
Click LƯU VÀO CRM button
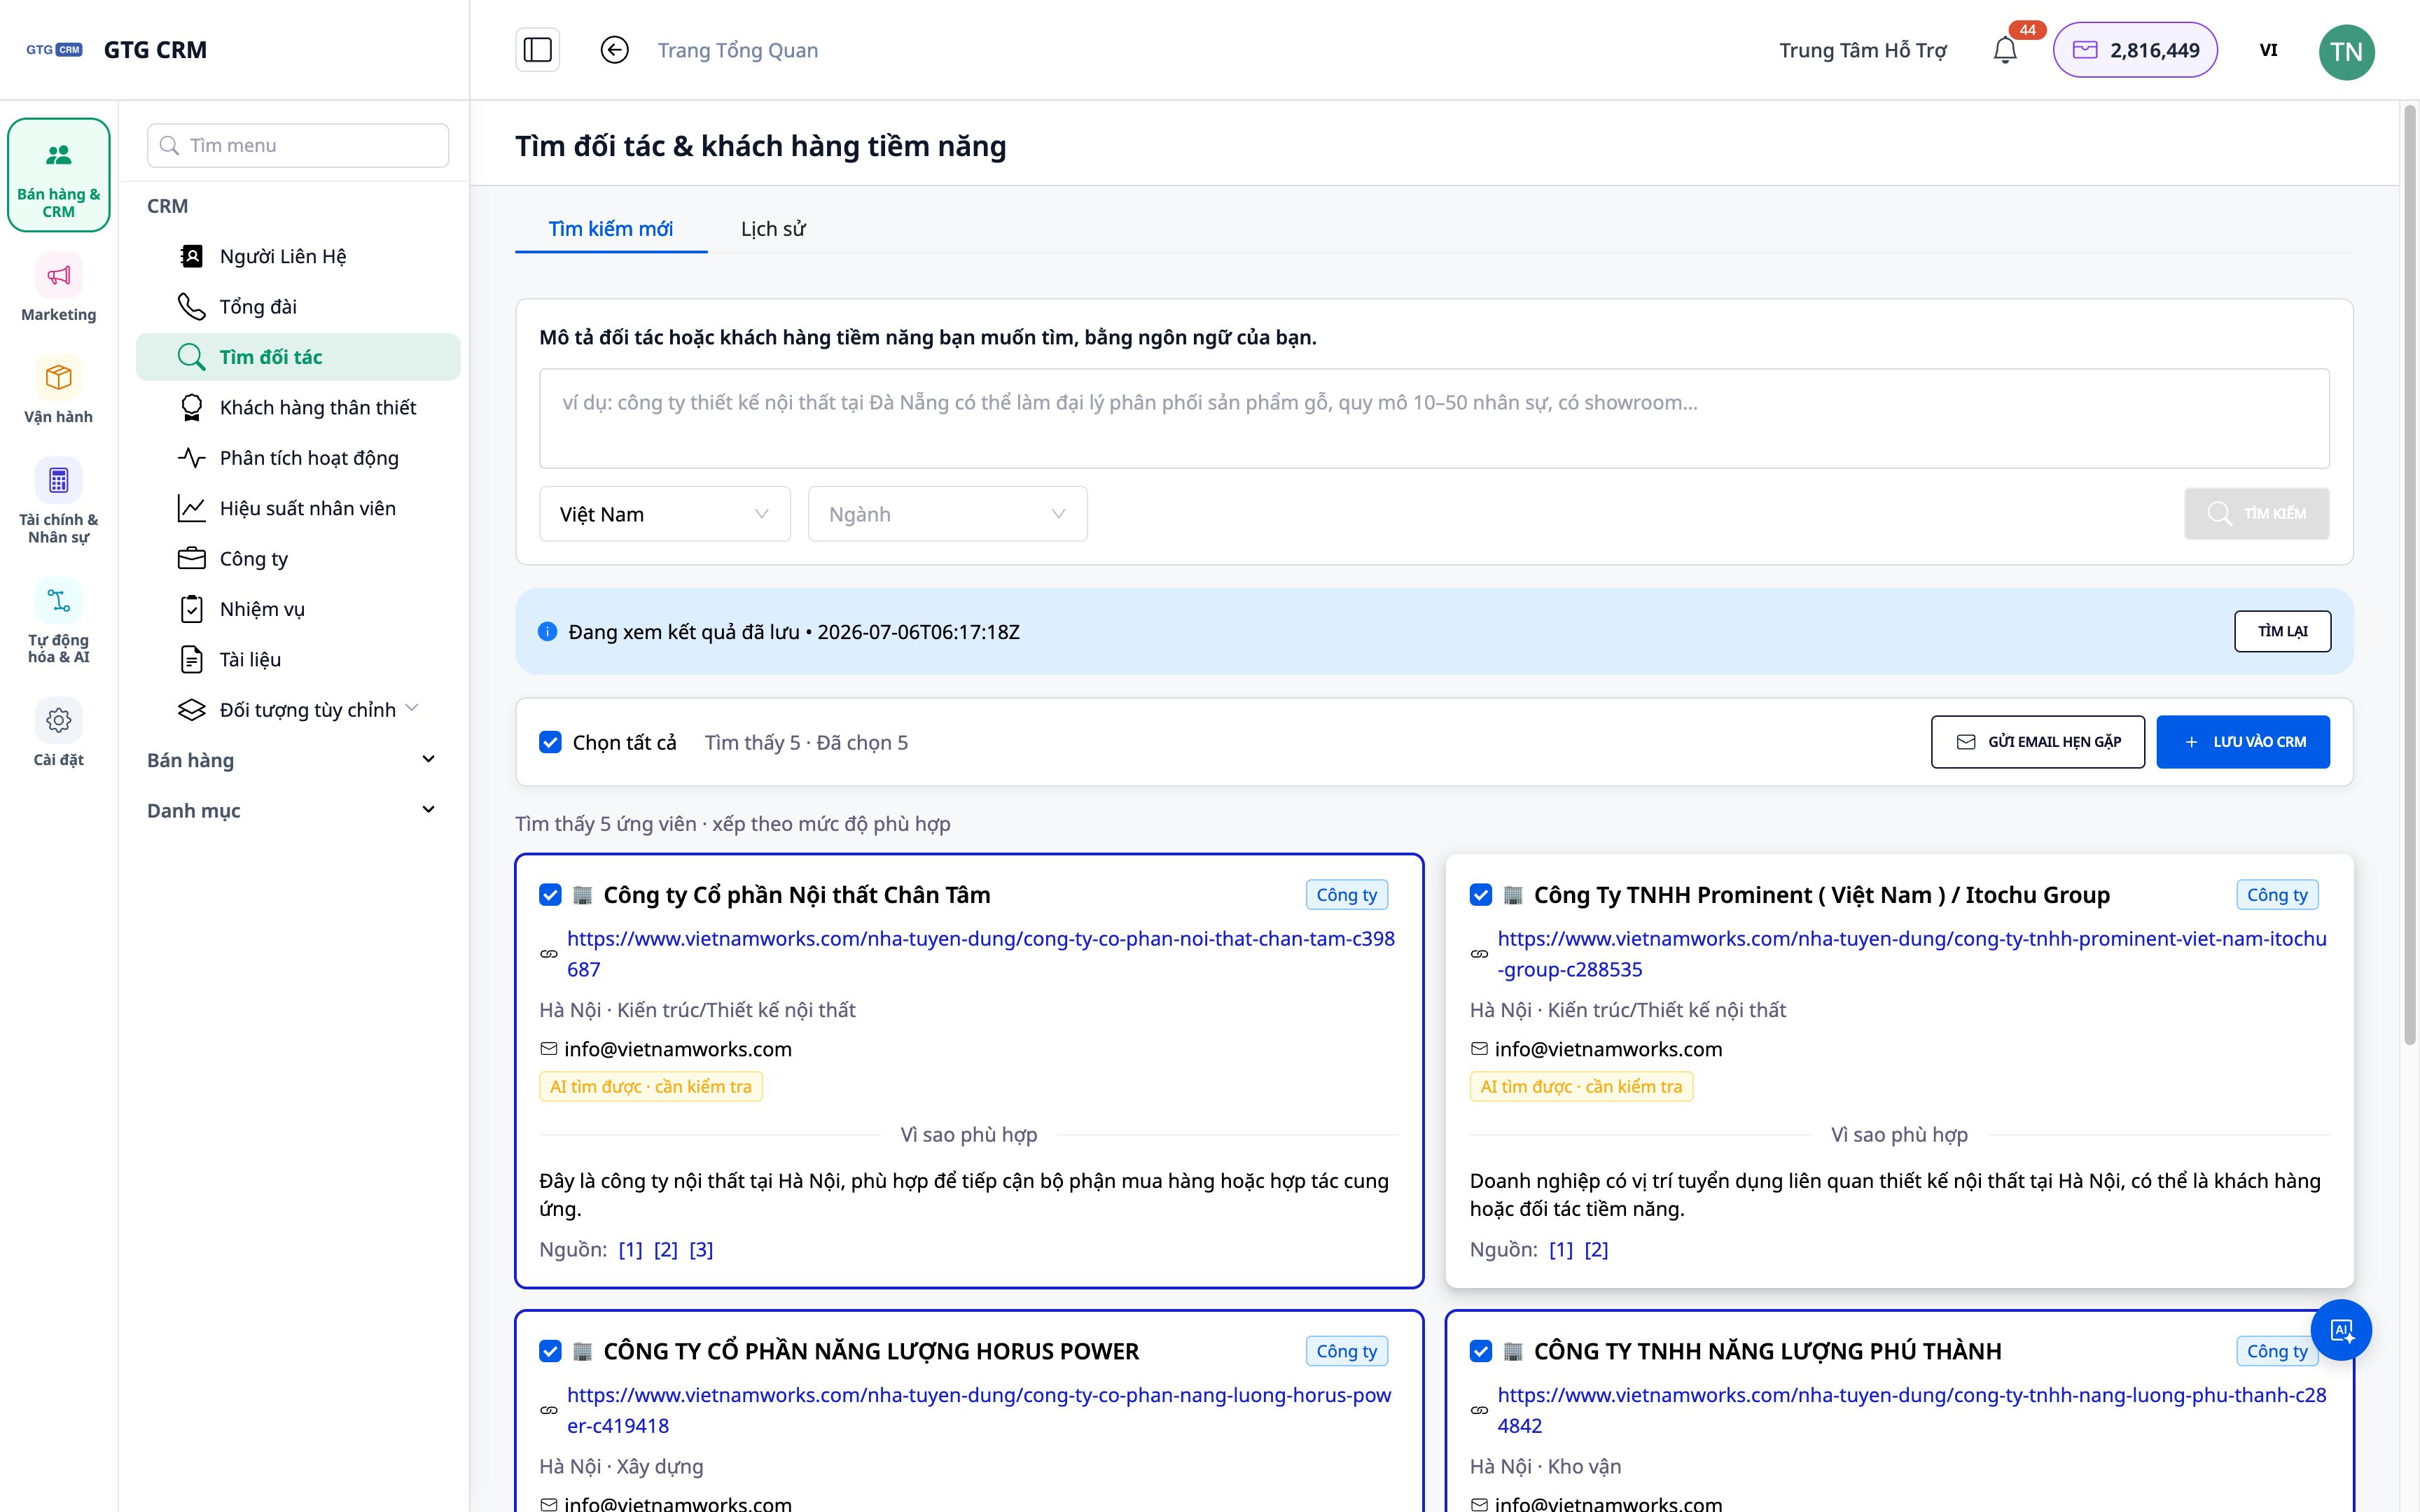(2243, 742)
